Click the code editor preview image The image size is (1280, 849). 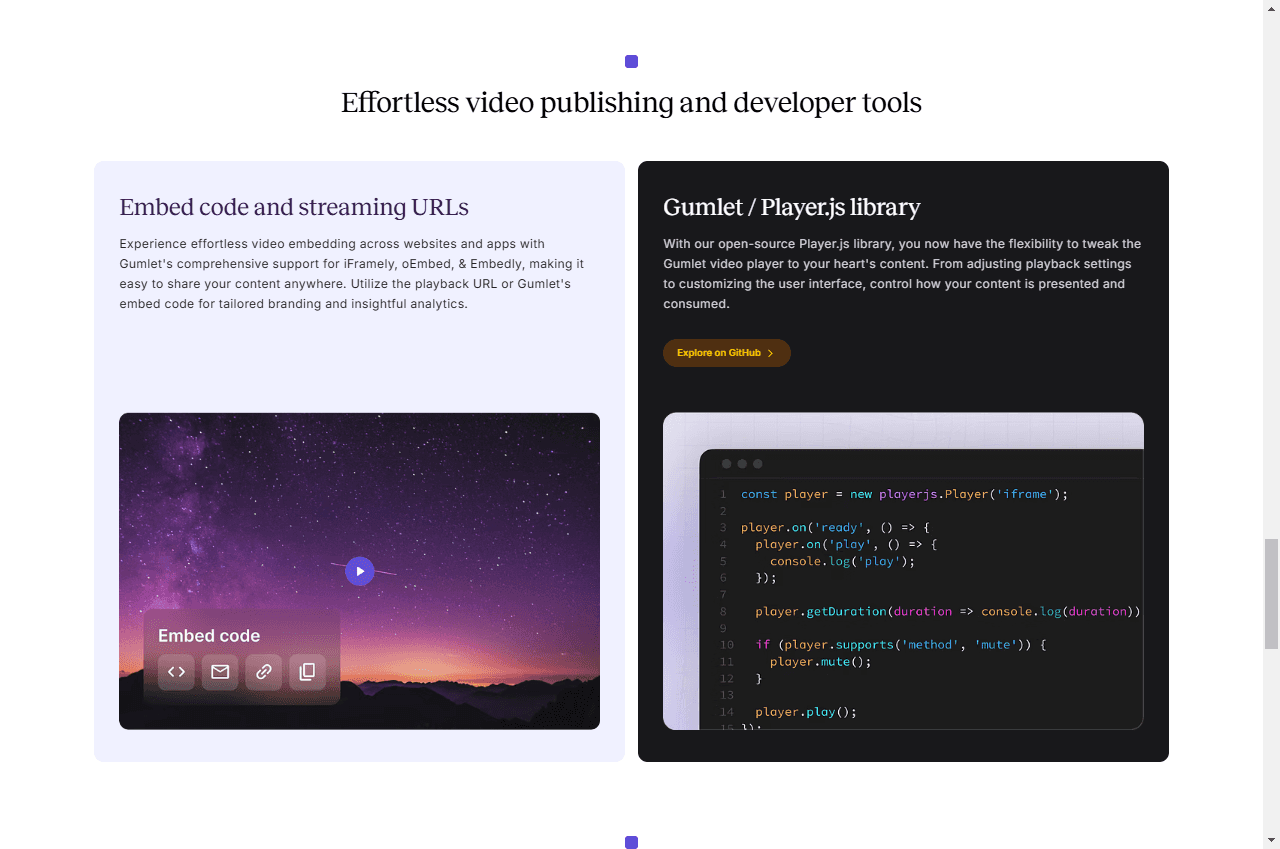(903, 571)
